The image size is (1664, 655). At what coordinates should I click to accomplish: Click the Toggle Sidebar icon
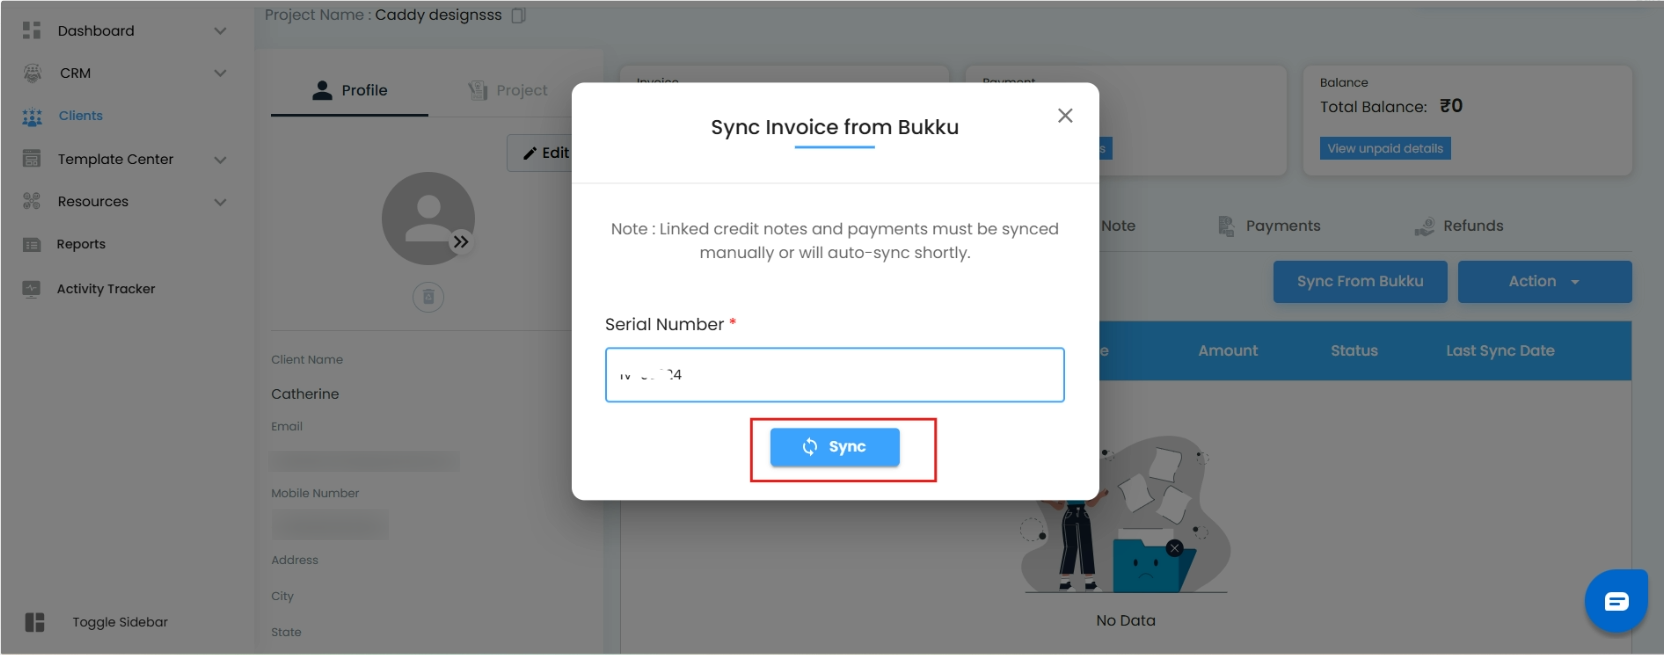(35, 622)
